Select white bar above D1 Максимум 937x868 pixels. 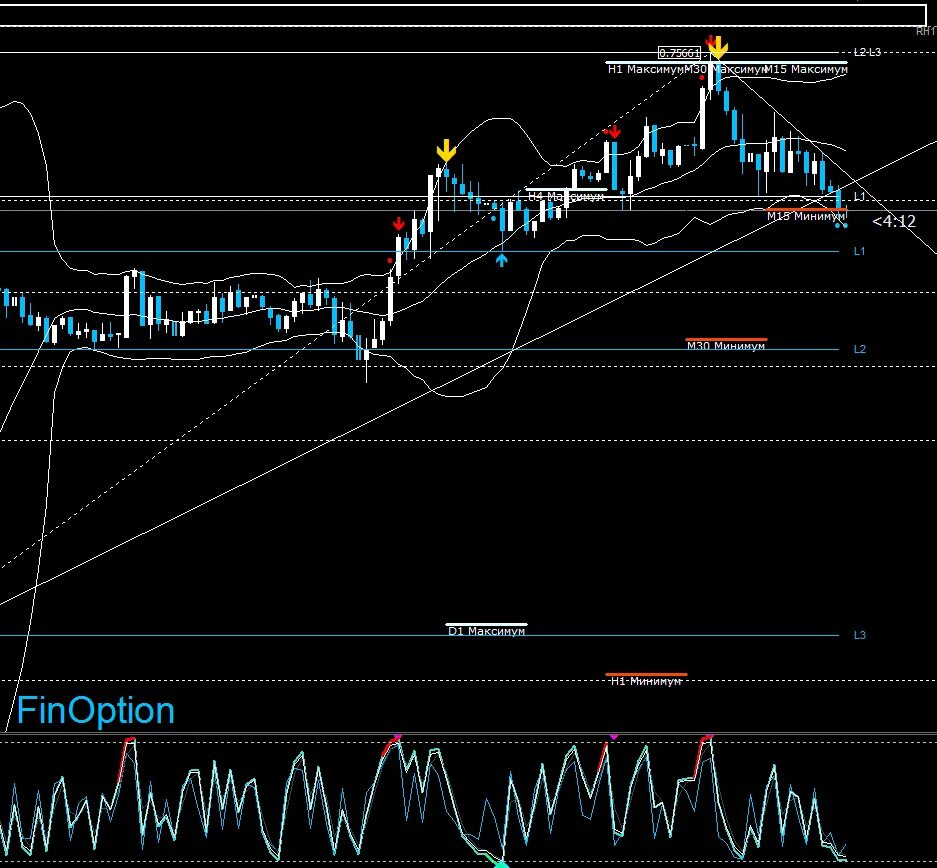pyautogui.click(x=486, y=624)
